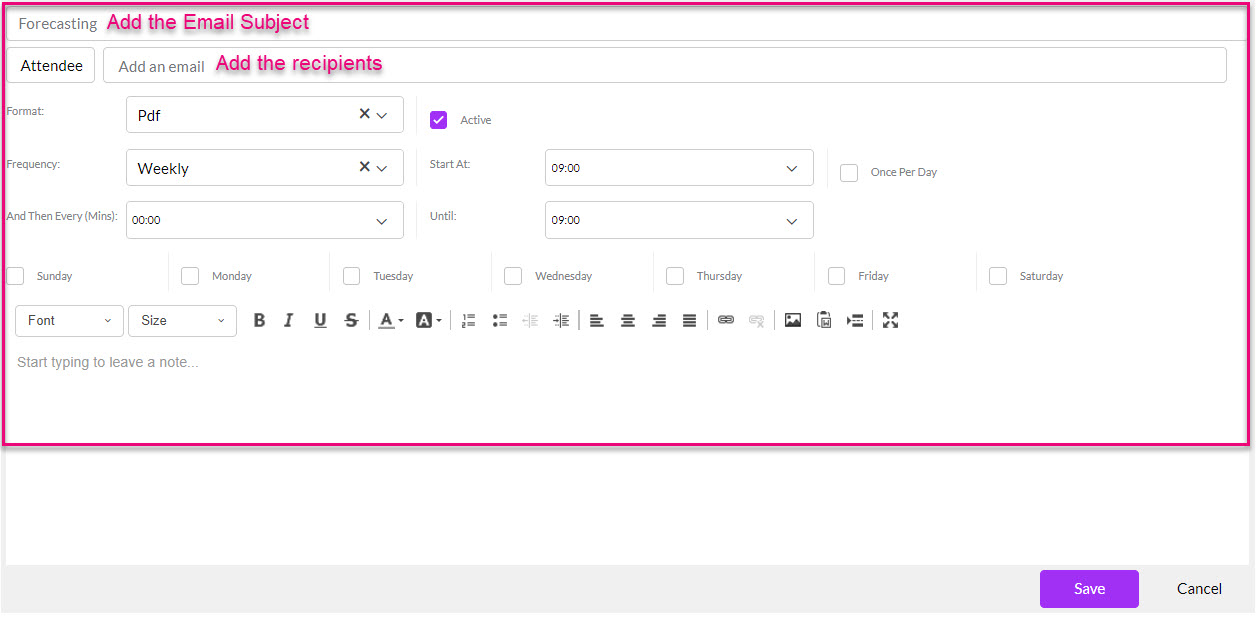1259x617 pixels.
Task: Apply strikethrough formatting in the editor
Action: pyautogui.click(x=351, y=320)
